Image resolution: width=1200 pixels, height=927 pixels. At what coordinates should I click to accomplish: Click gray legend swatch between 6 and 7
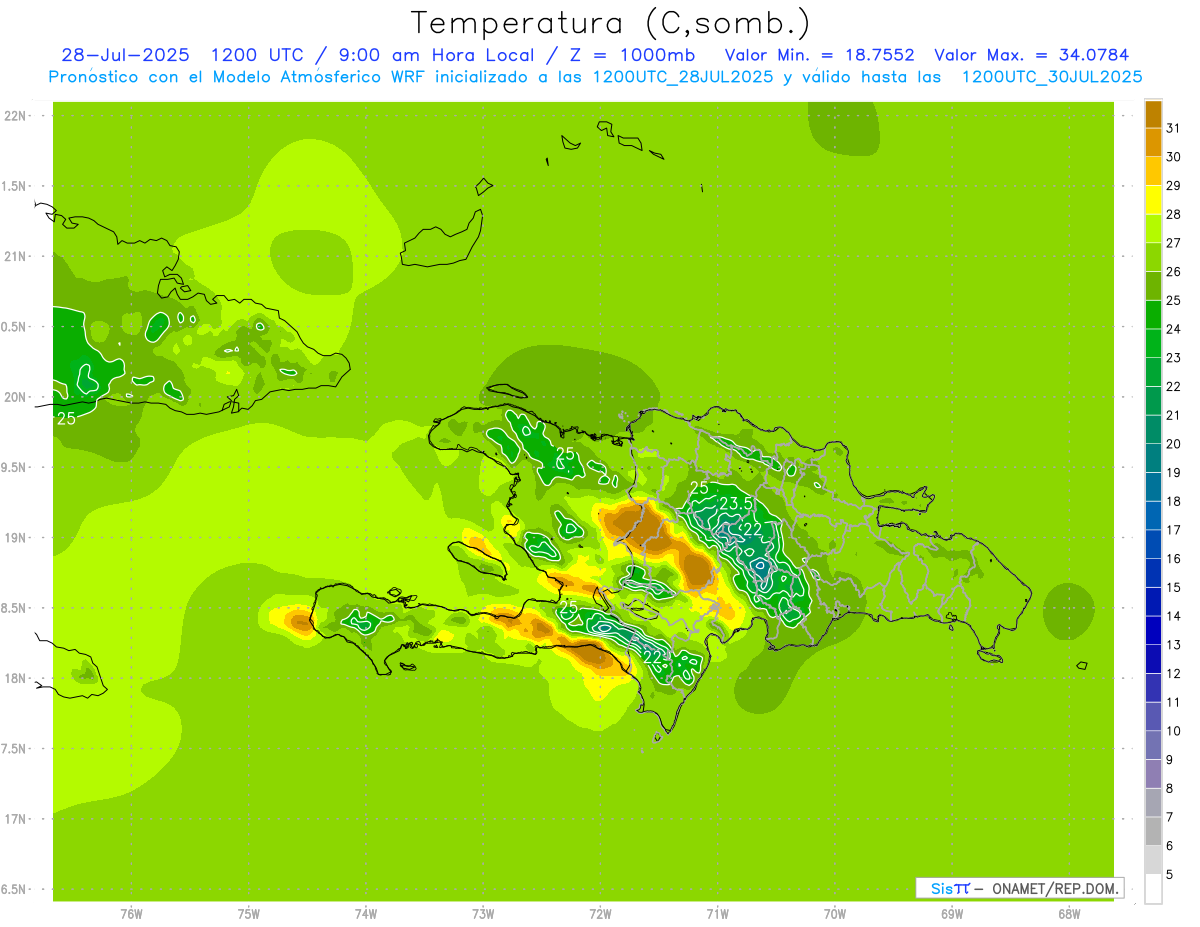pyautogui.click(x=1153, y=831)
